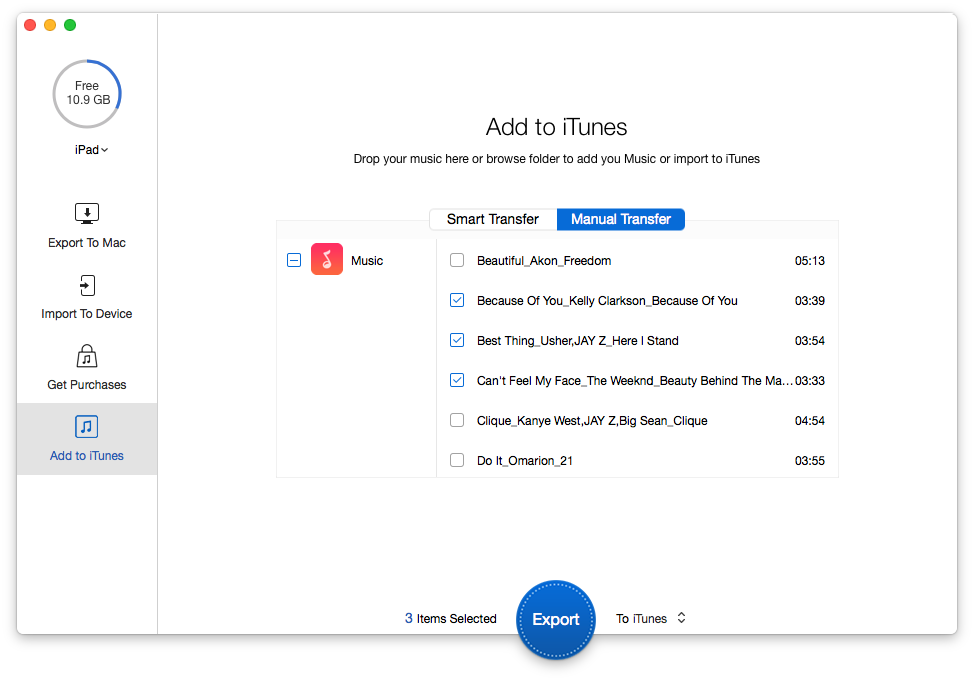974x681 pixels.
Task: Select the Add to iTunes music icon
Action: pos(87,427)
